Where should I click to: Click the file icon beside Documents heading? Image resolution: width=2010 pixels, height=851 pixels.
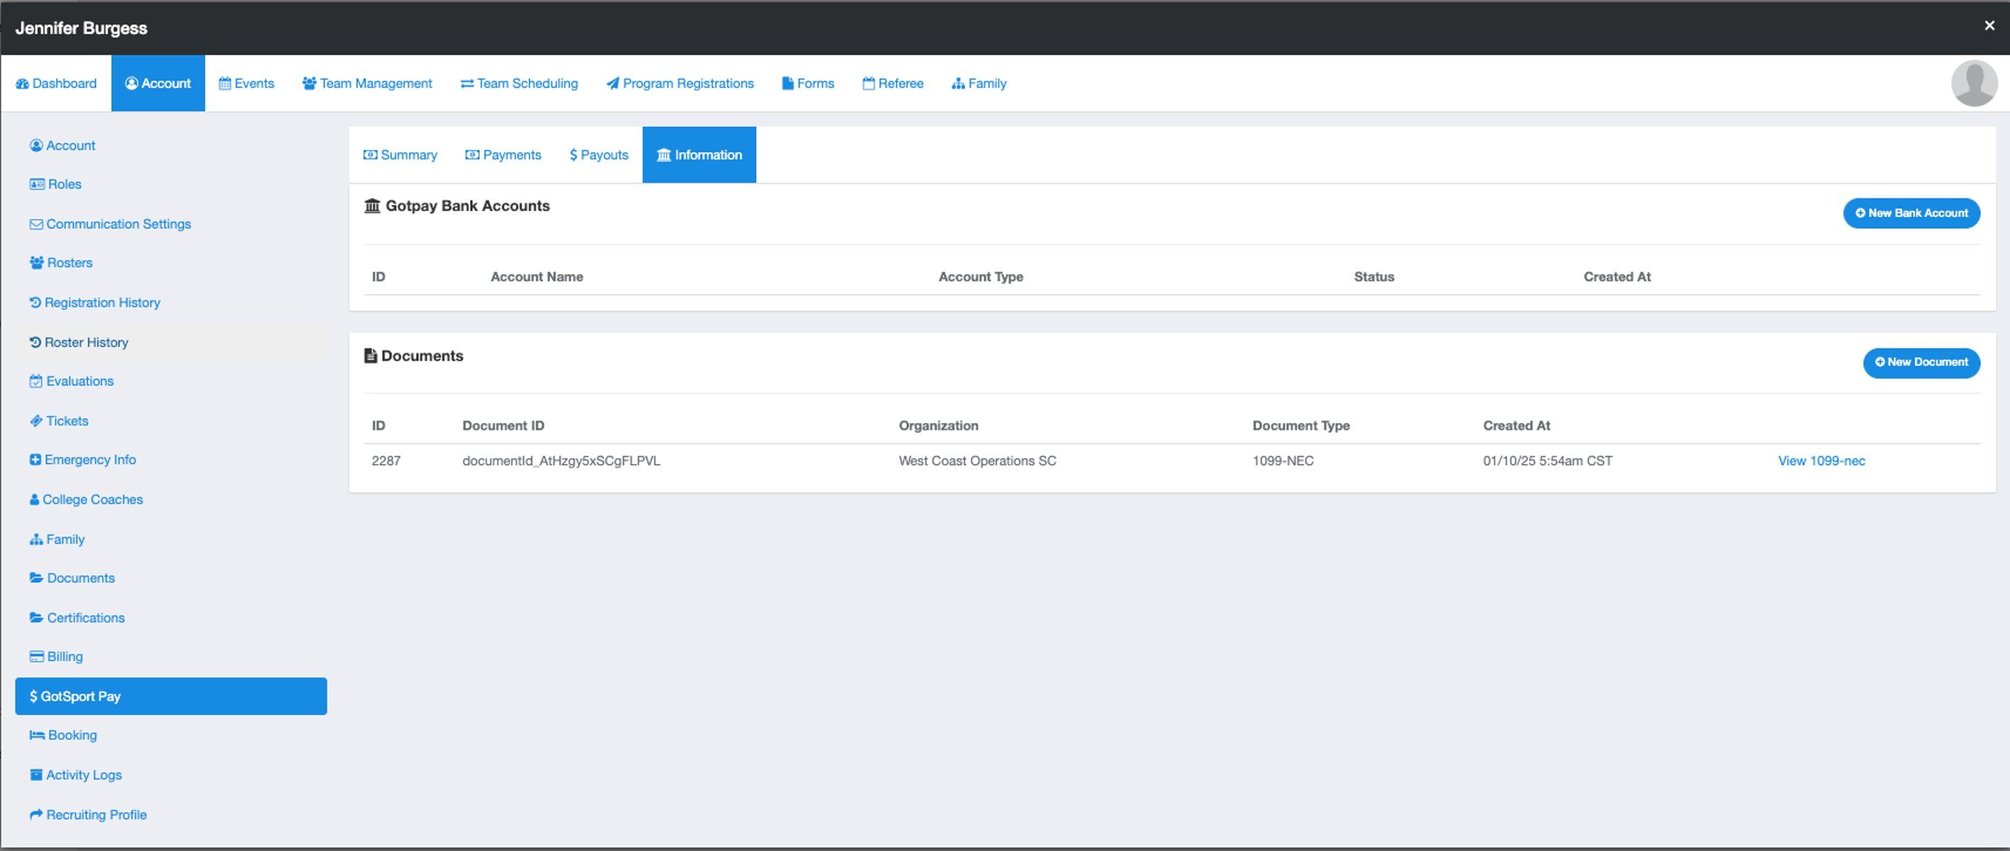pos(370,356)
